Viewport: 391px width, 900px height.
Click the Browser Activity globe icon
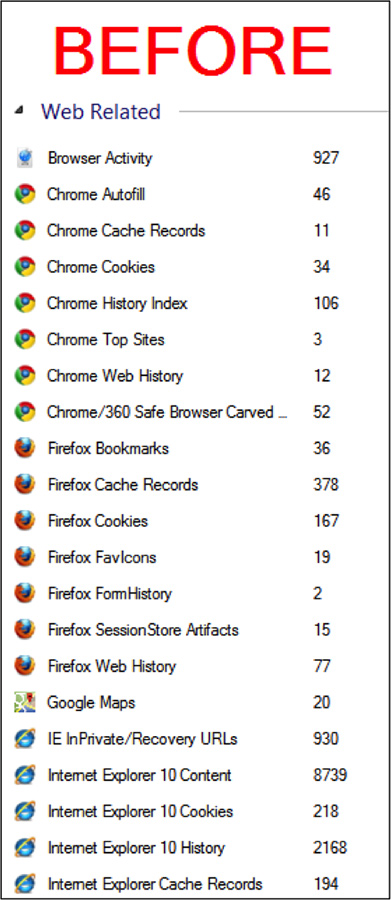[x=25, y=158]
